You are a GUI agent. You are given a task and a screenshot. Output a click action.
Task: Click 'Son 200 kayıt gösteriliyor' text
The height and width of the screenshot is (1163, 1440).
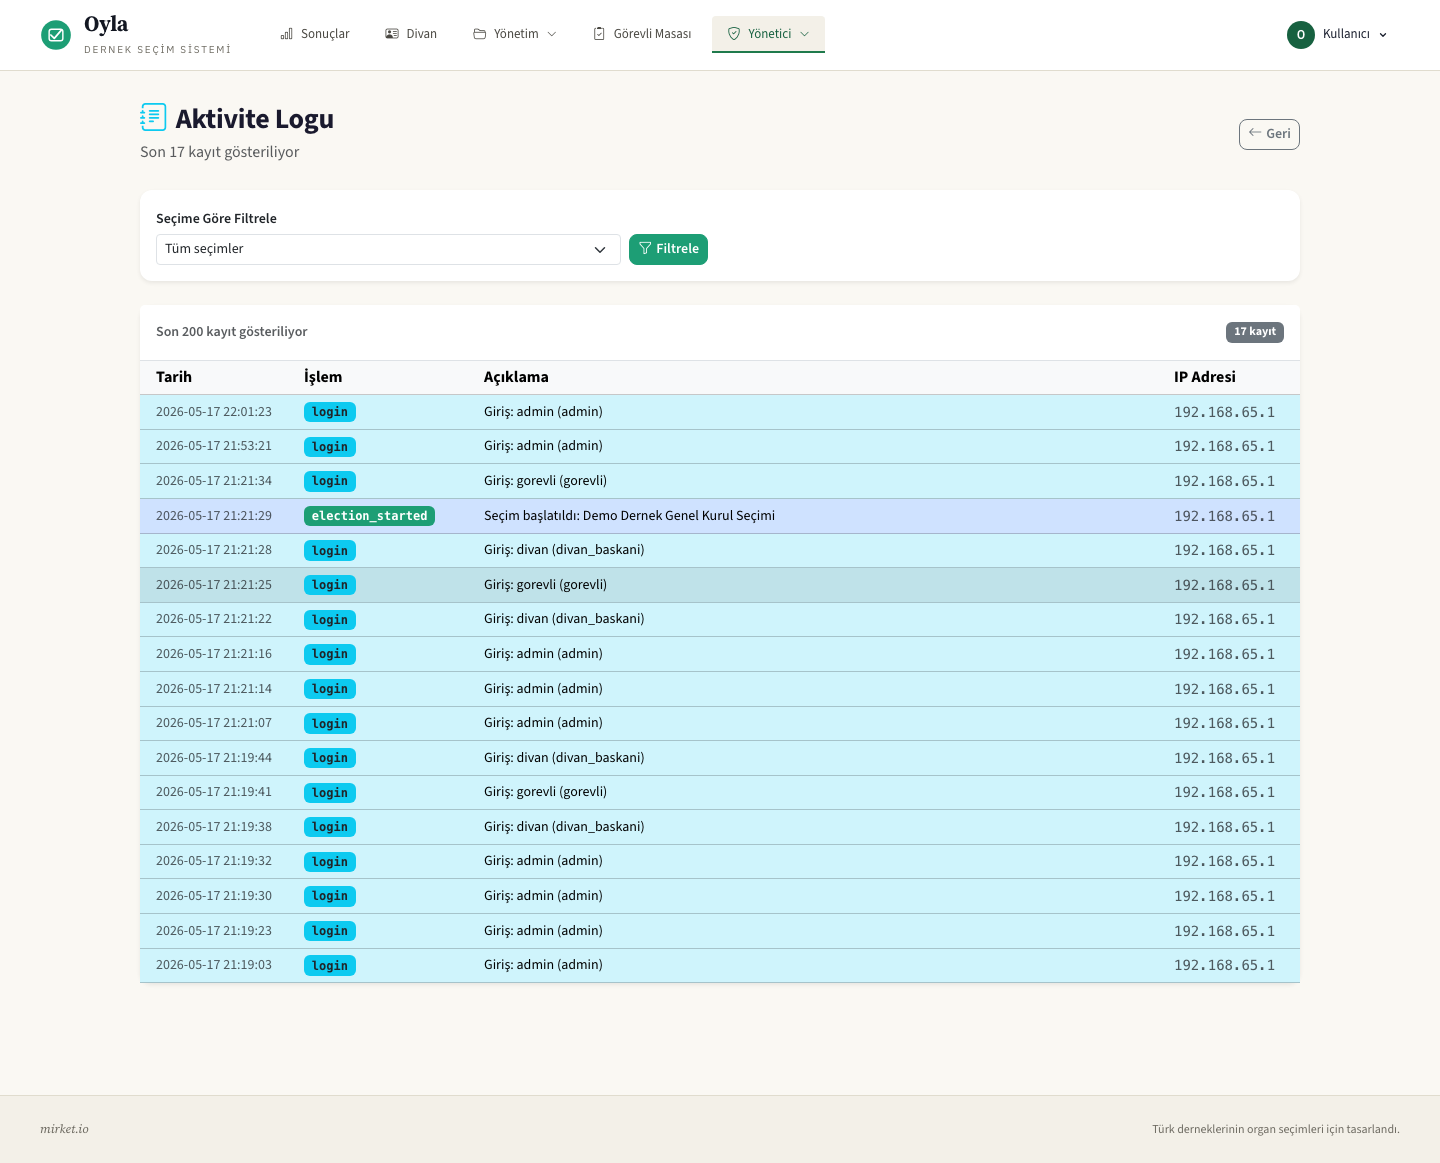pos(232,332)
